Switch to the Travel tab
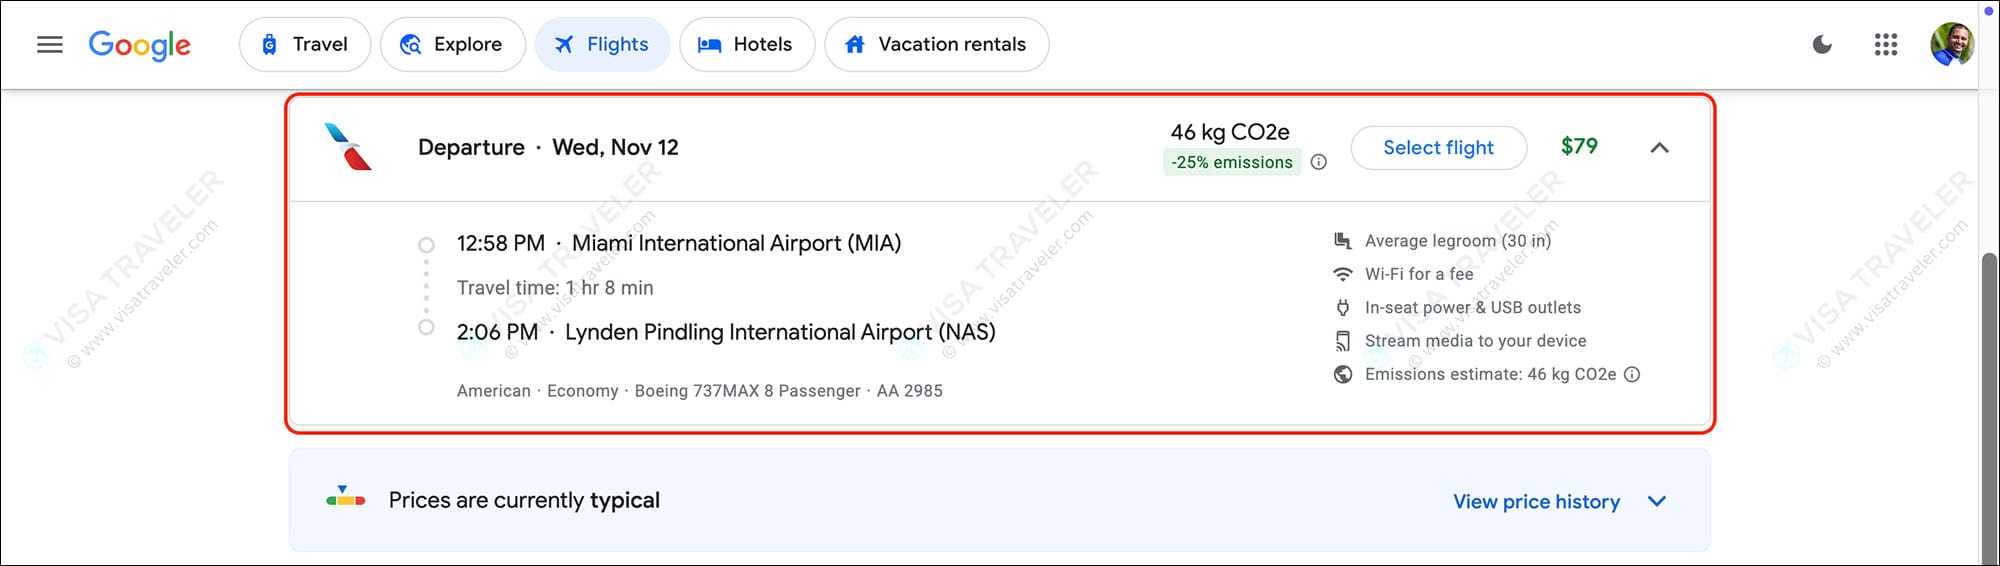This screenshot has height=566, width=2000. (x=305, y=45)
